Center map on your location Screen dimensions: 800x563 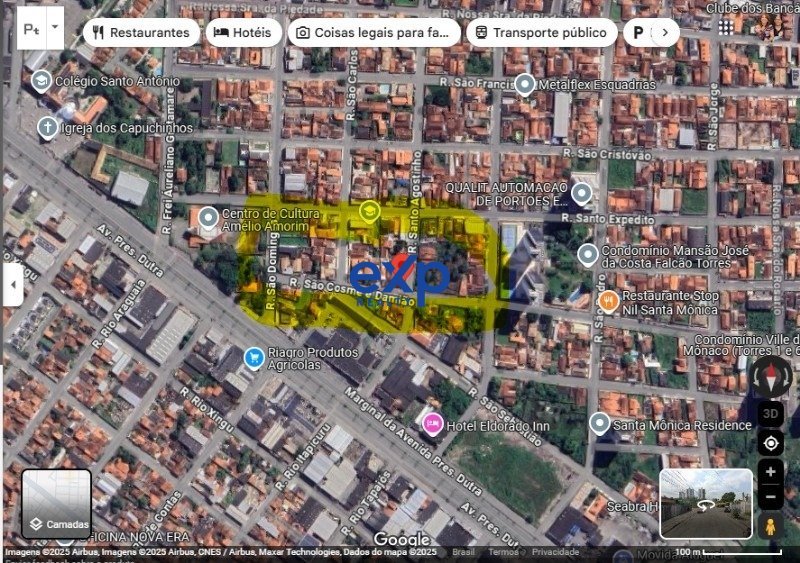tap(771, 443)
